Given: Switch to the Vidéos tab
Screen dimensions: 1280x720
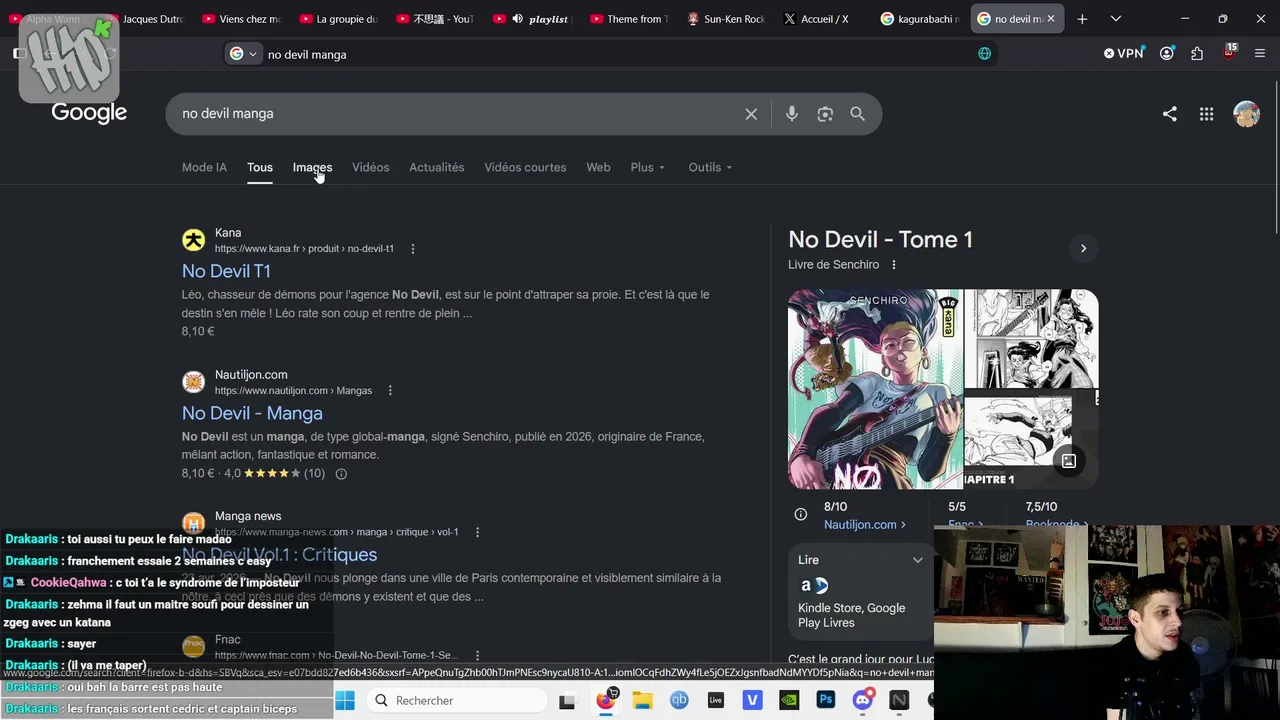Looking at the screenshot, I should [371, 168].
